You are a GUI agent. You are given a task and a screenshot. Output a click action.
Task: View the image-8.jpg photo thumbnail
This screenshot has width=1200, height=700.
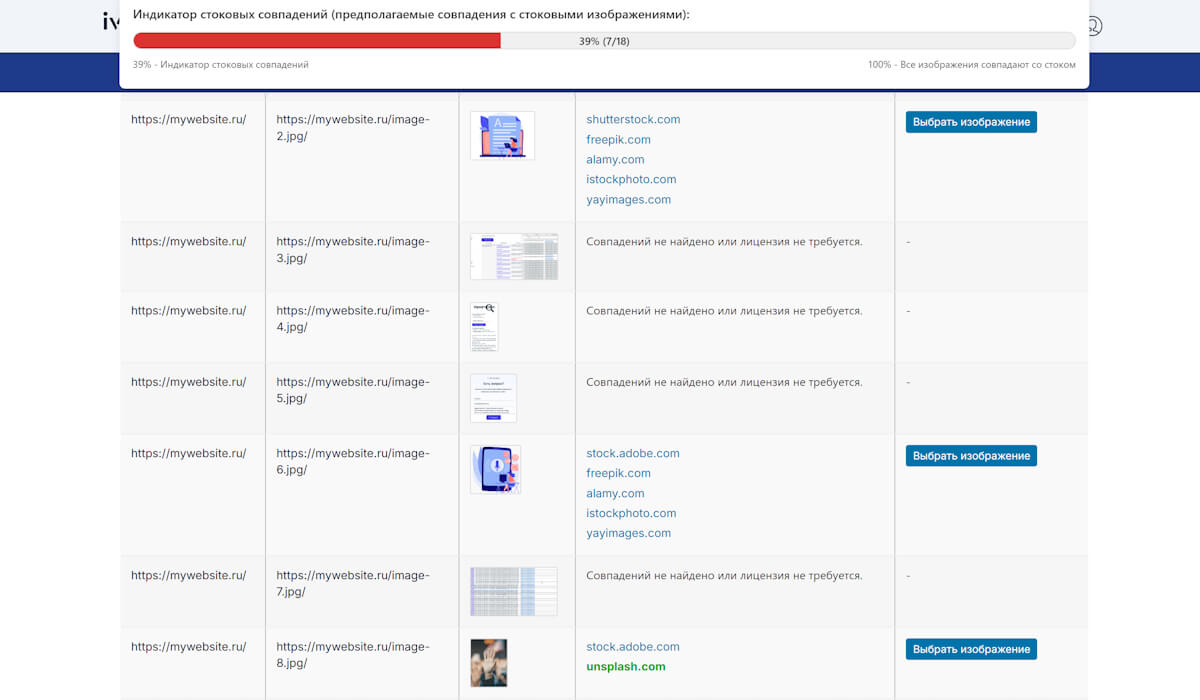(489, 663)
